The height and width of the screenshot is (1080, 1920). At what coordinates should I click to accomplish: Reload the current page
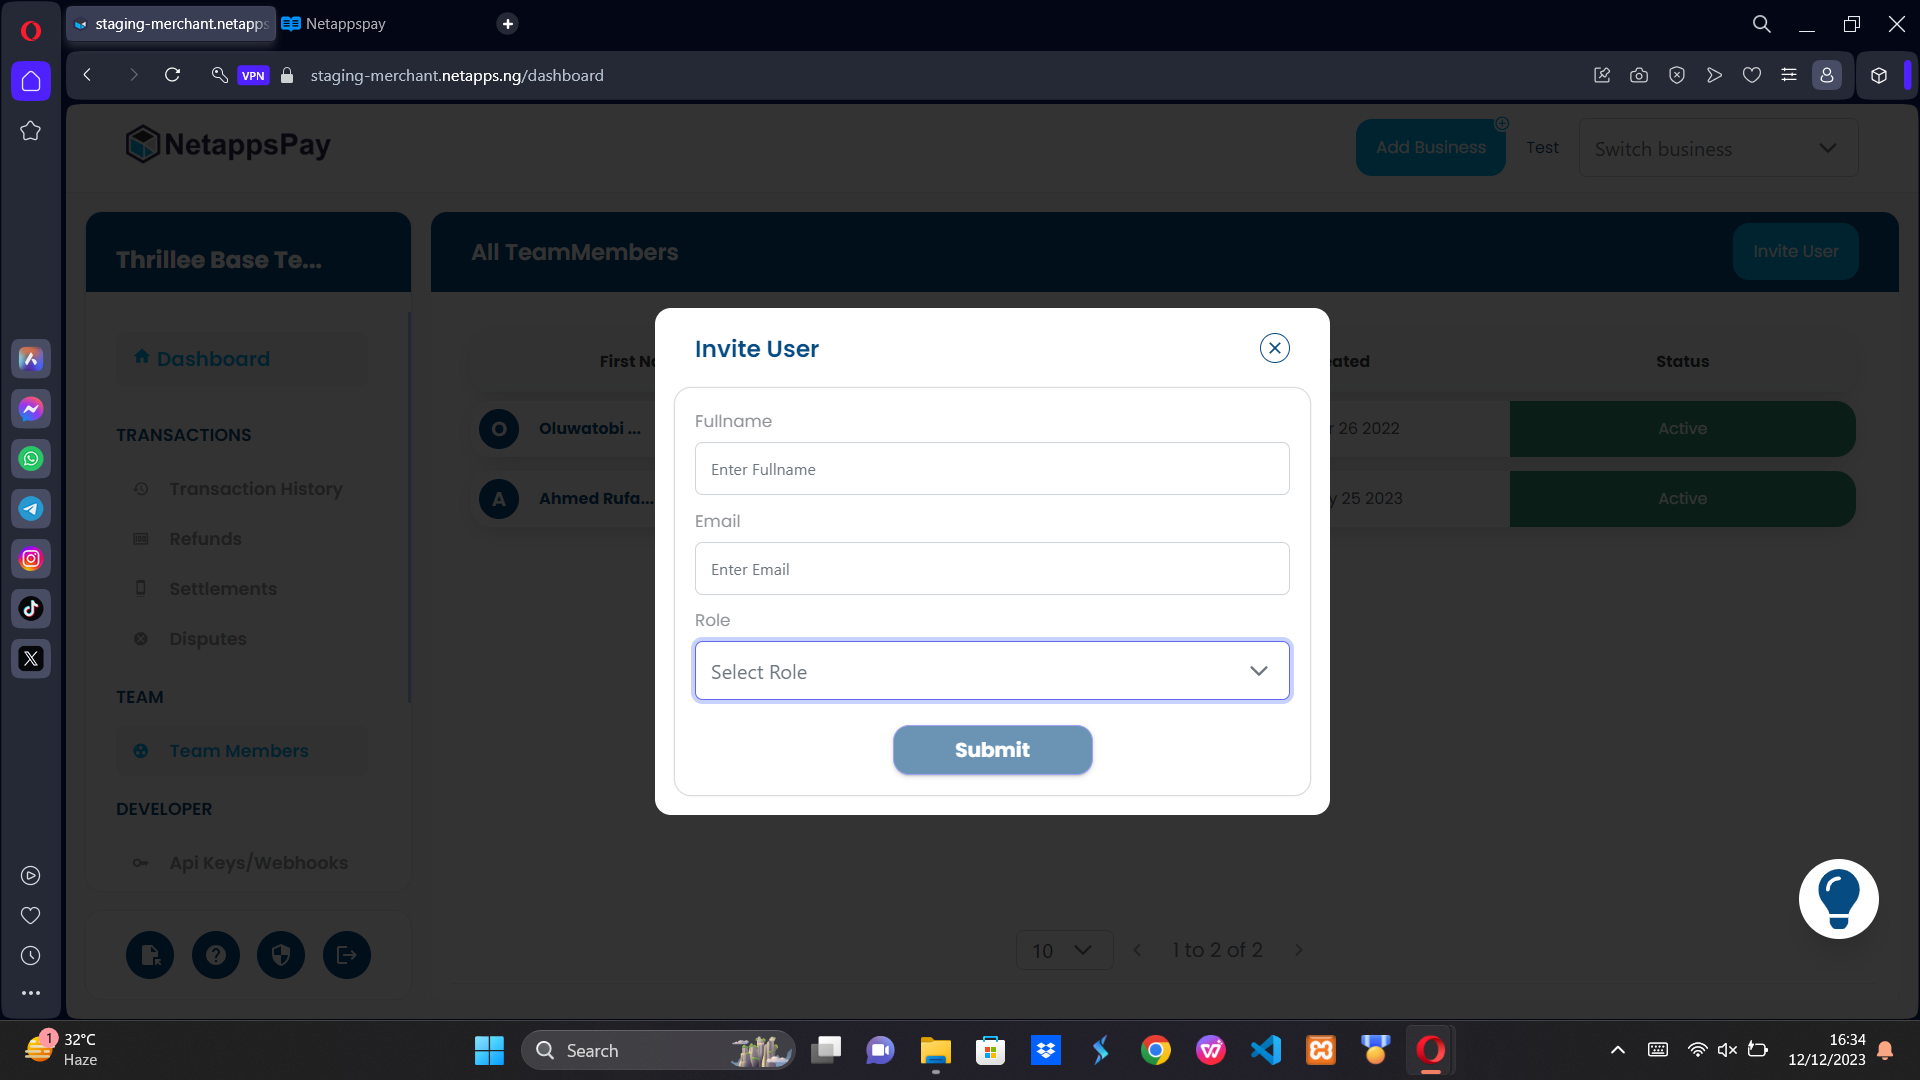172,75
